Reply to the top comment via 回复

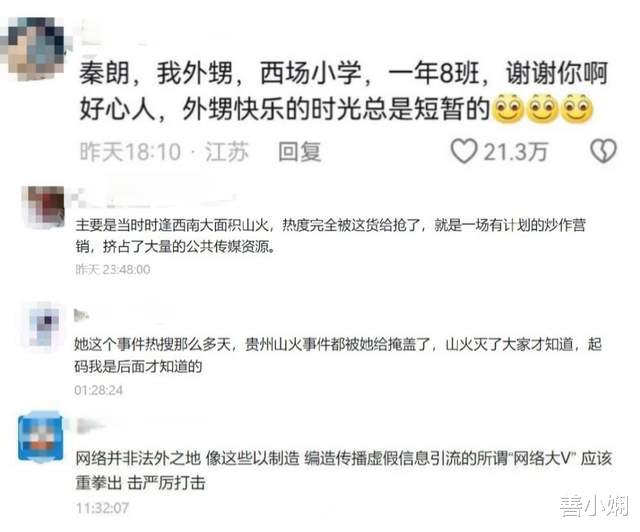tap(300, 152)
